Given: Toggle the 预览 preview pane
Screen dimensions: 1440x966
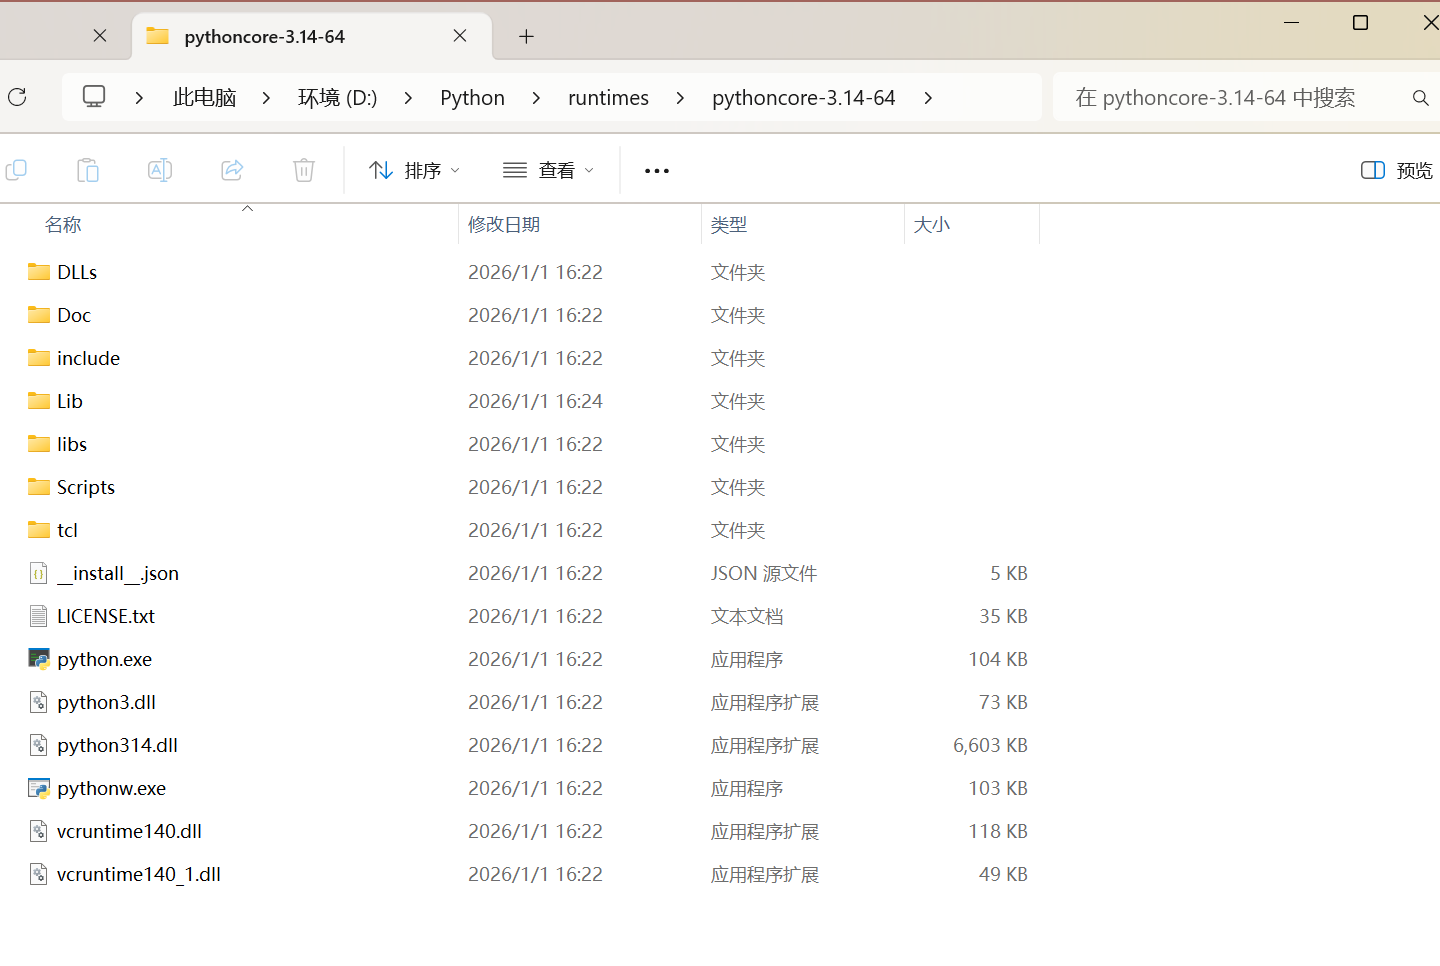Looking at the screenshot, I should click(x=1395, y=170).
